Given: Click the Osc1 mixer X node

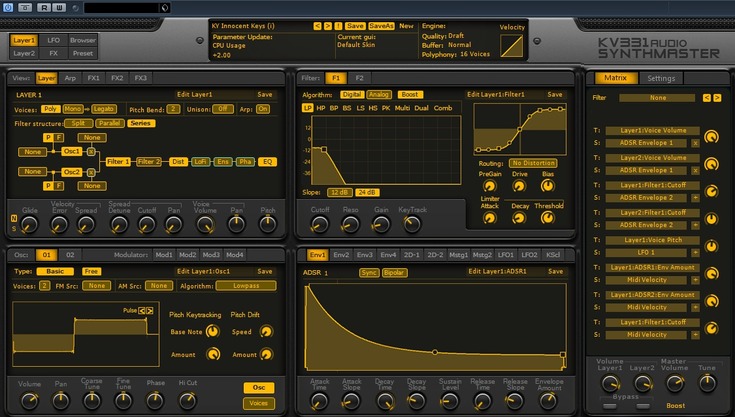Looking at the screenshot, I should pos(91,151).
